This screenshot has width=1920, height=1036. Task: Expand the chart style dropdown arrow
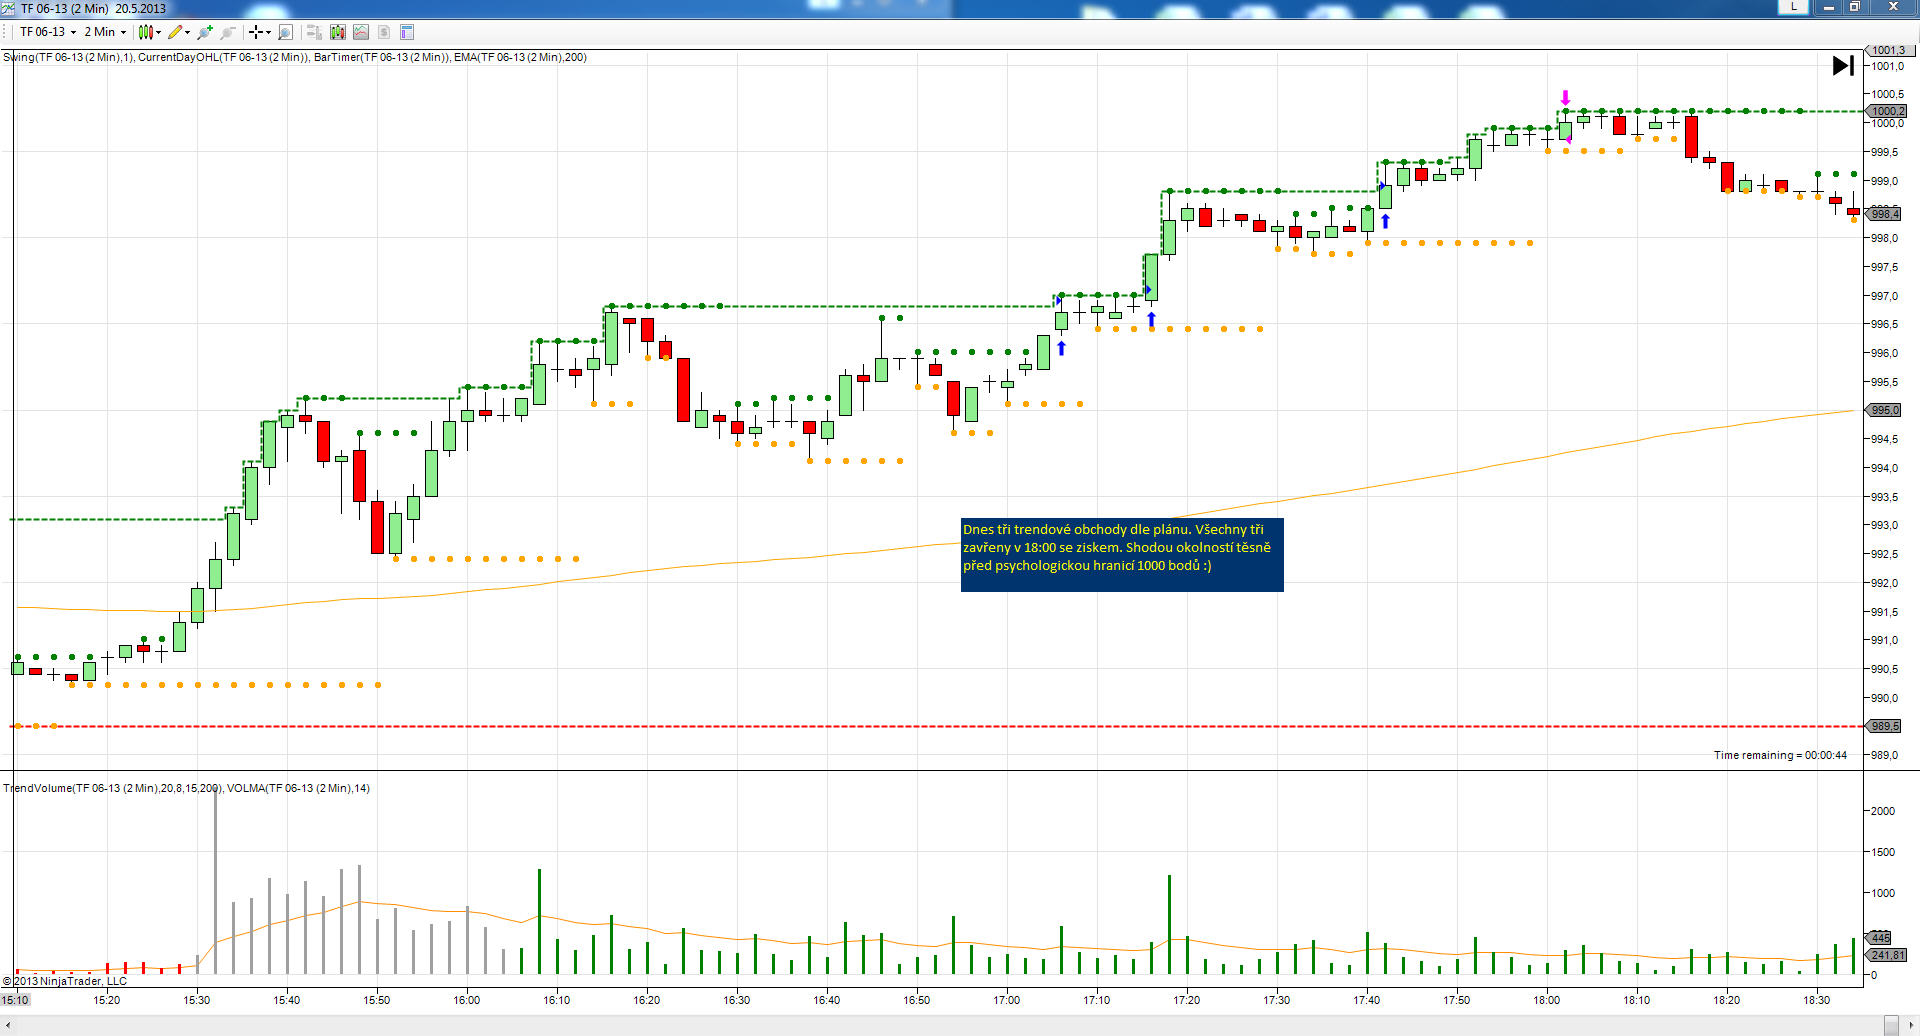coord(158,32)
